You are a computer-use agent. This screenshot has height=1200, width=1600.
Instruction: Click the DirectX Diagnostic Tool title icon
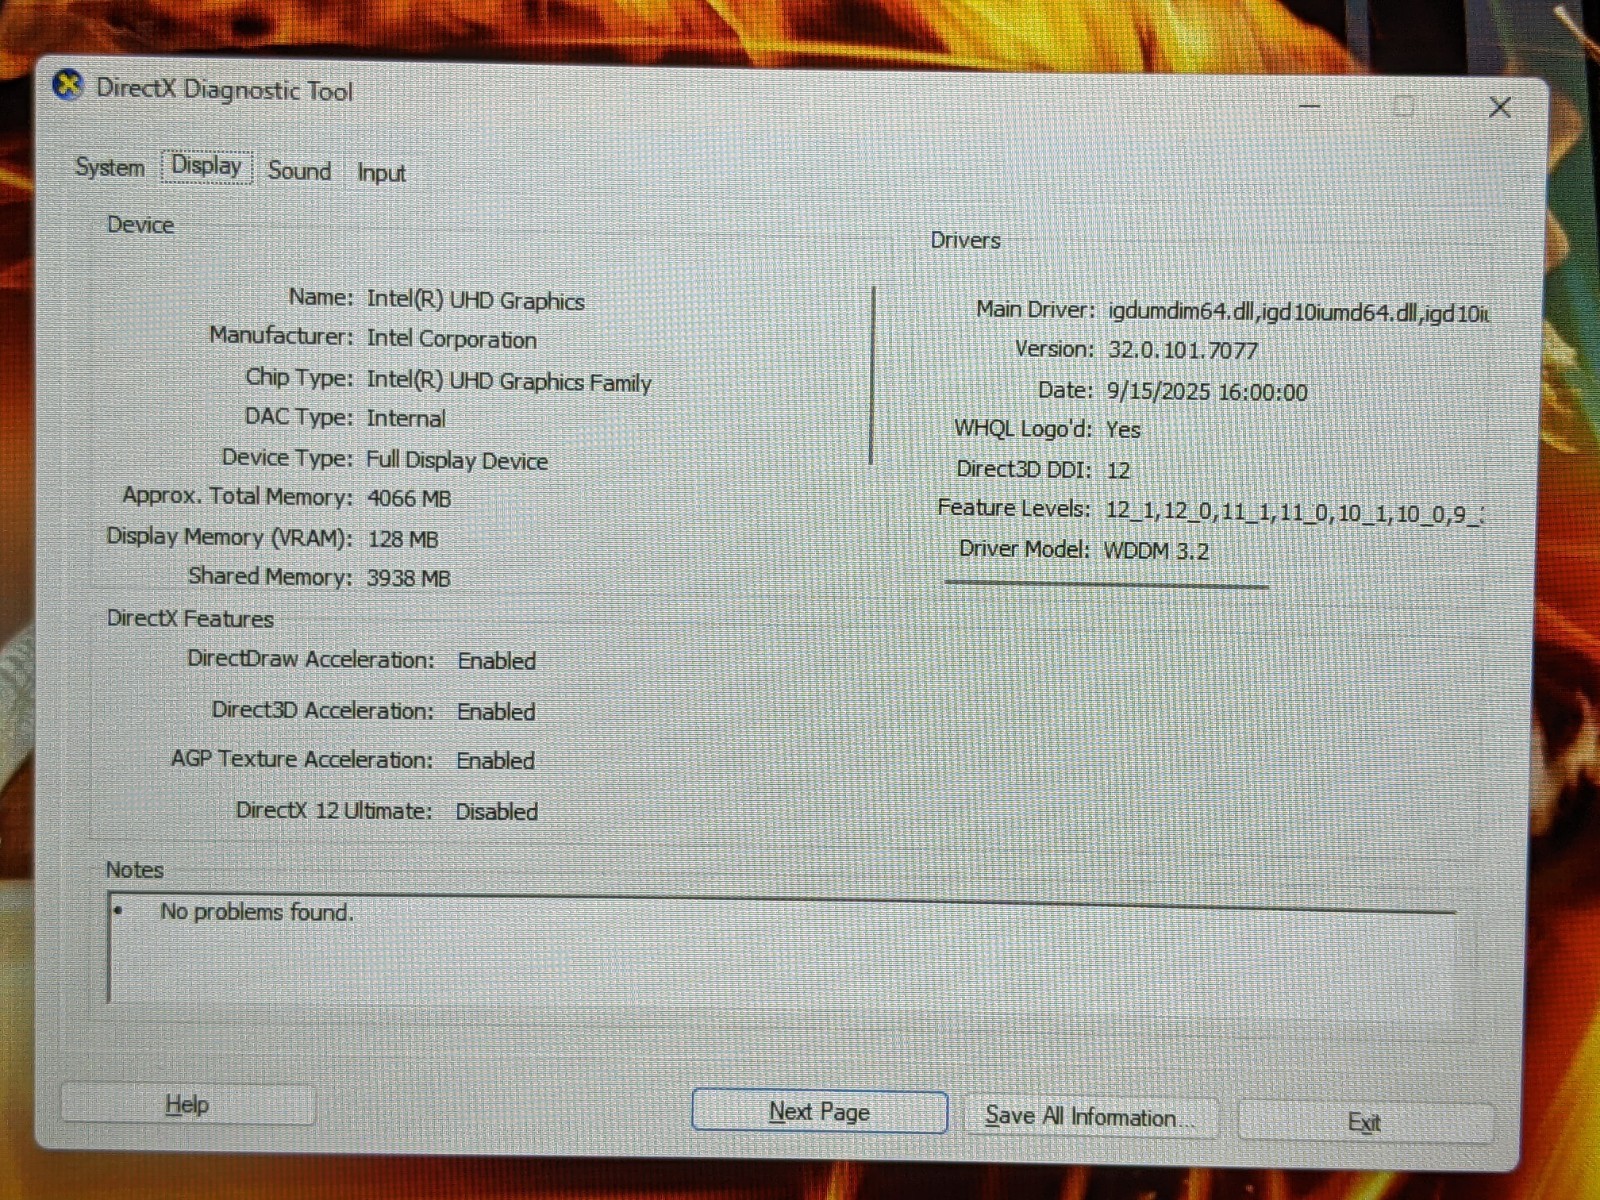(x=68, y=86)
